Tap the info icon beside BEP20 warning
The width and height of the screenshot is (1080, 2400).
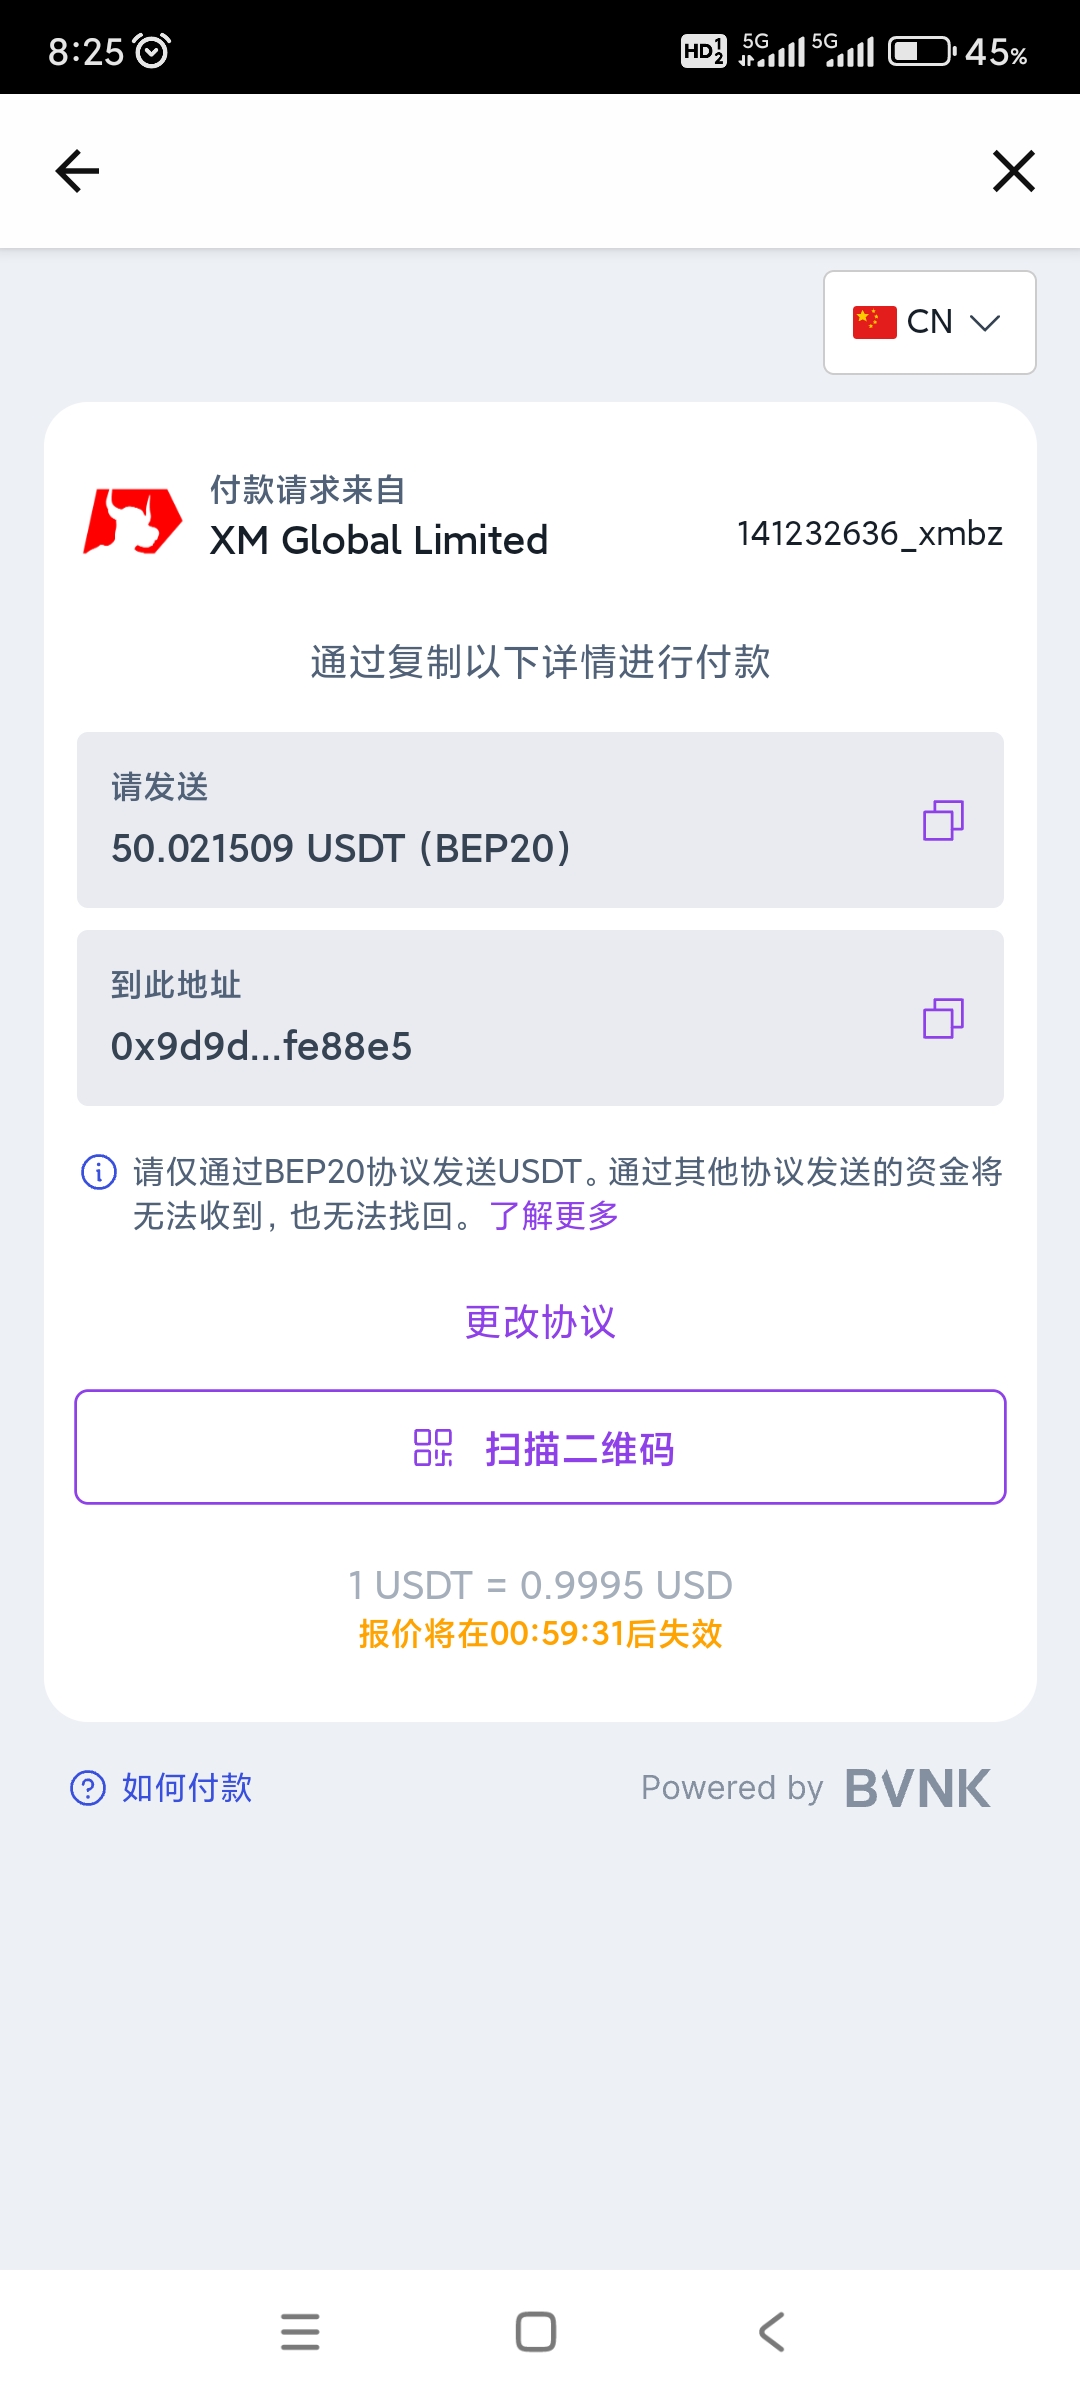pos(98,1171)
